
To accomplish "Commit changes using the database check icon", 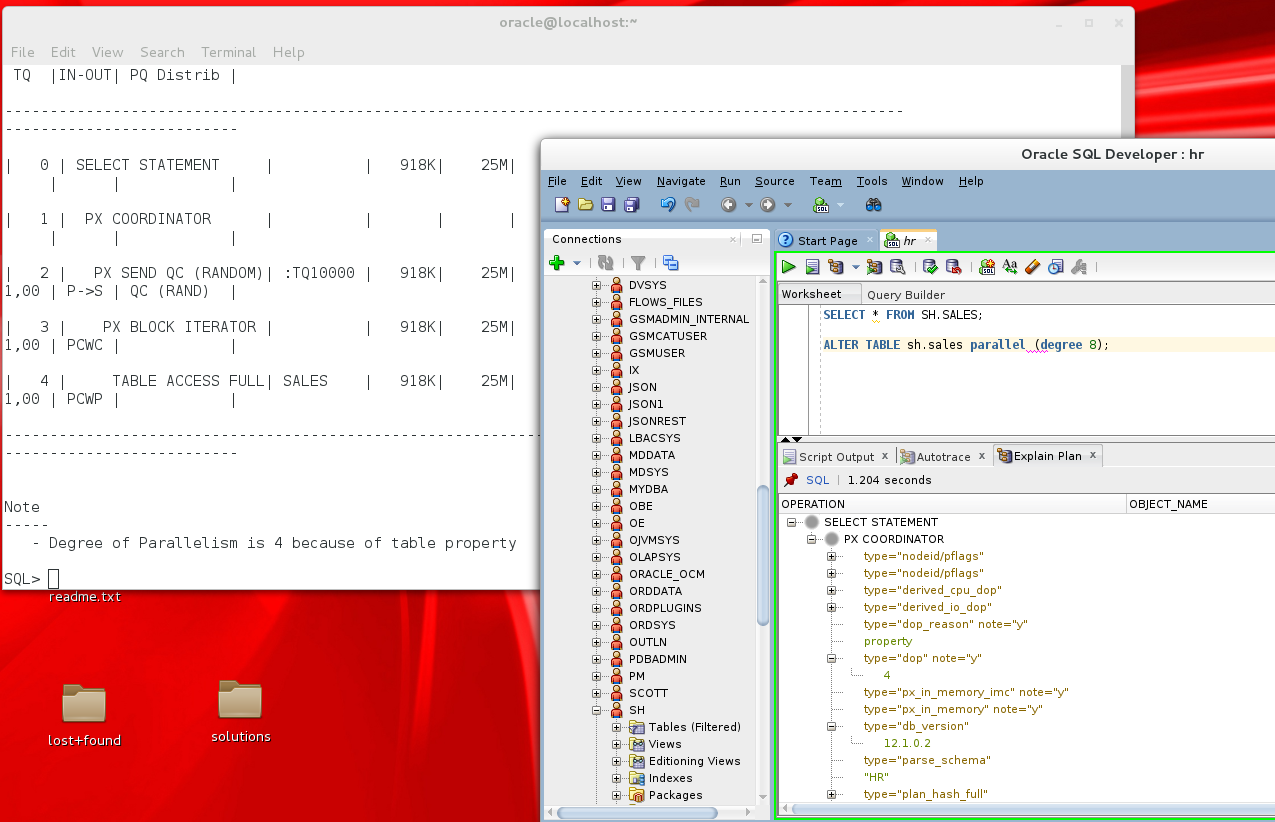I will click(x=929, y=266).
